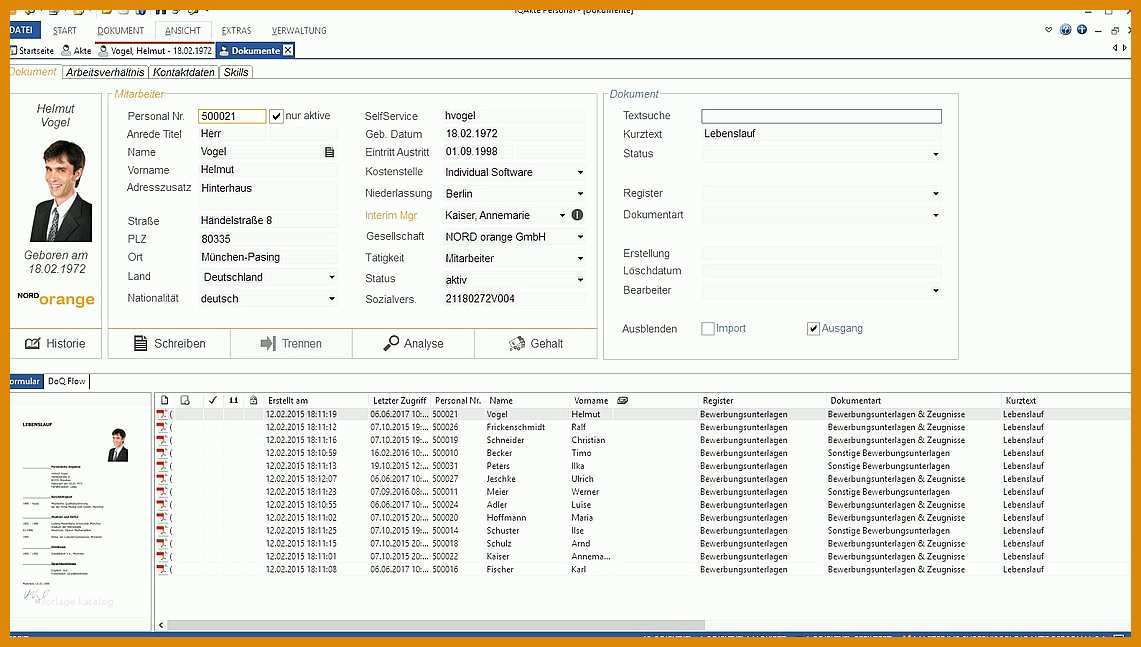The height and width of the screenshot is (647, 1141).
Task: Click the lock column header icon
Action: (253, 400)
